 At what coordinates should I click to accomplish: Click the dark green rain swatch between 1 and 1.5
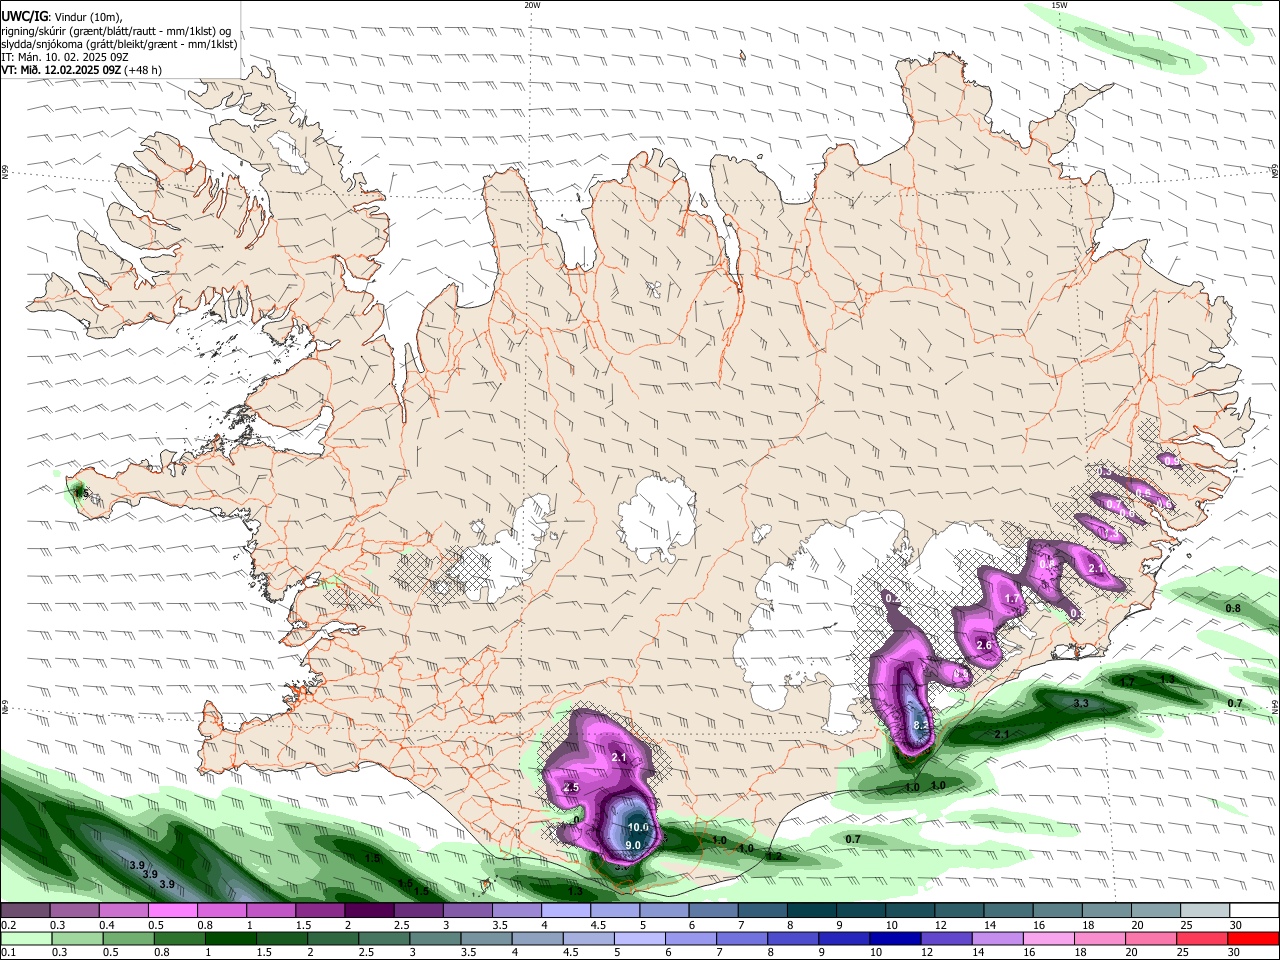(x=229, y=938)
